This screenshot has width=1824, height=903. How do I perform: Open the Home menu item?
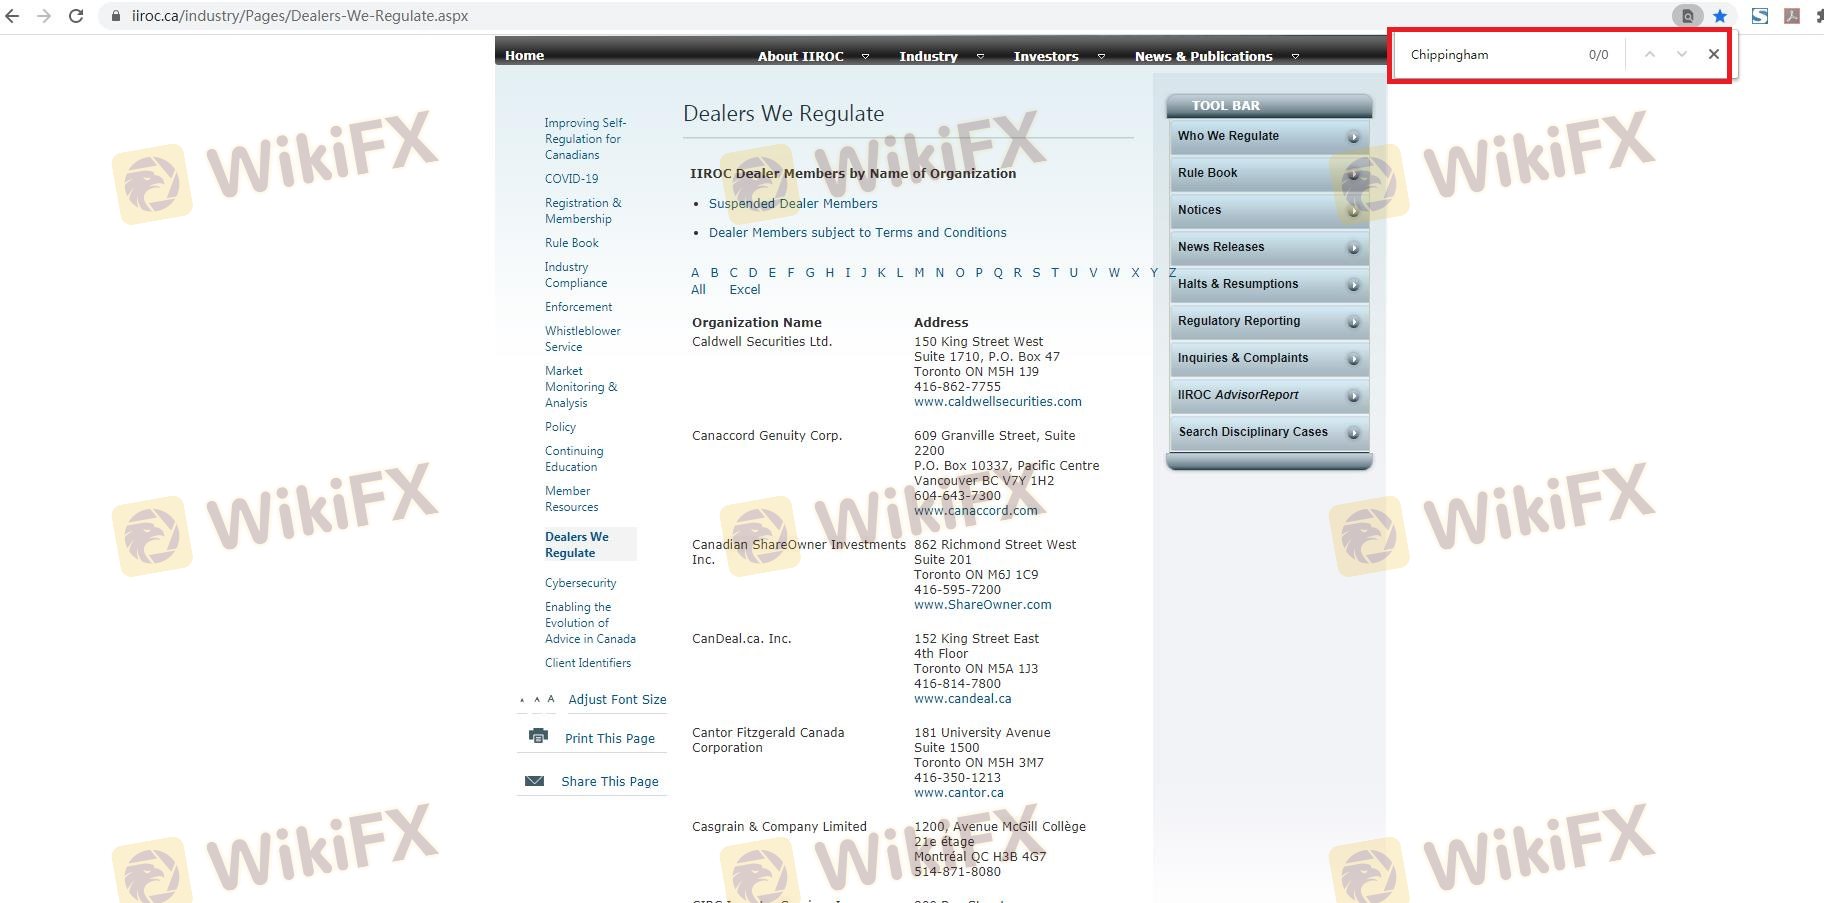tap(524, 56)
